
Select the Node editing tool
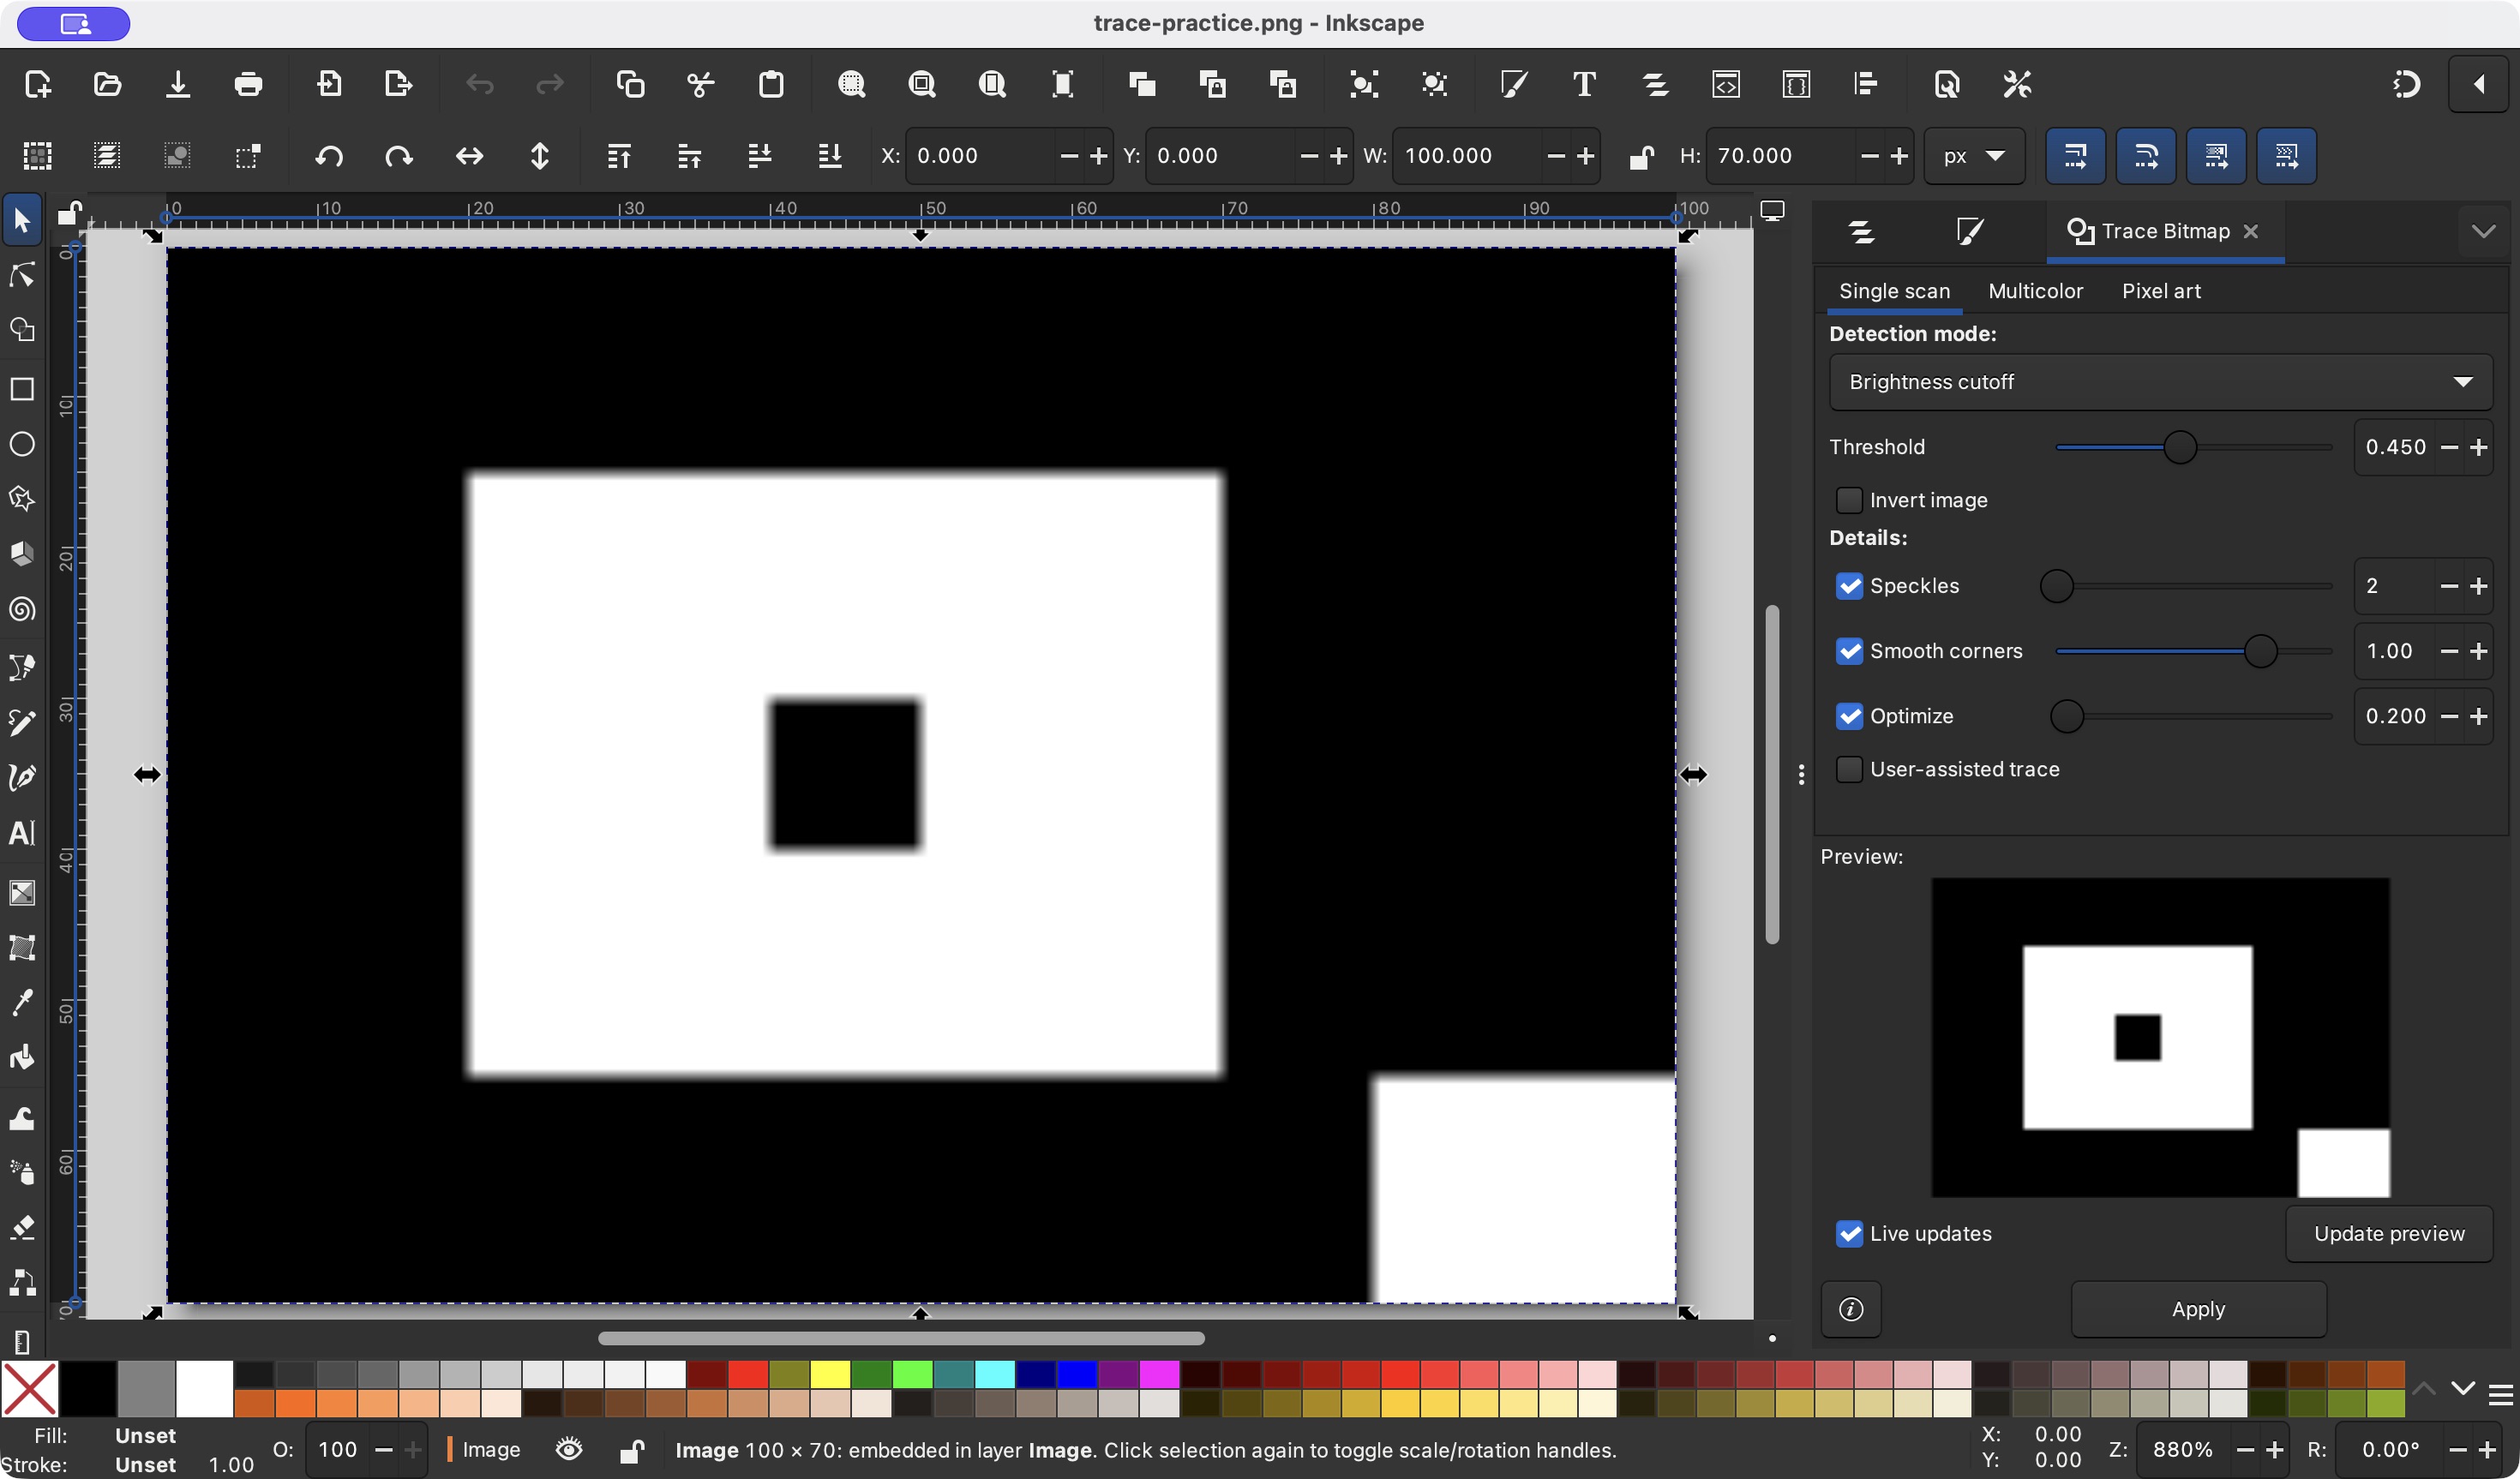(22, 275)
